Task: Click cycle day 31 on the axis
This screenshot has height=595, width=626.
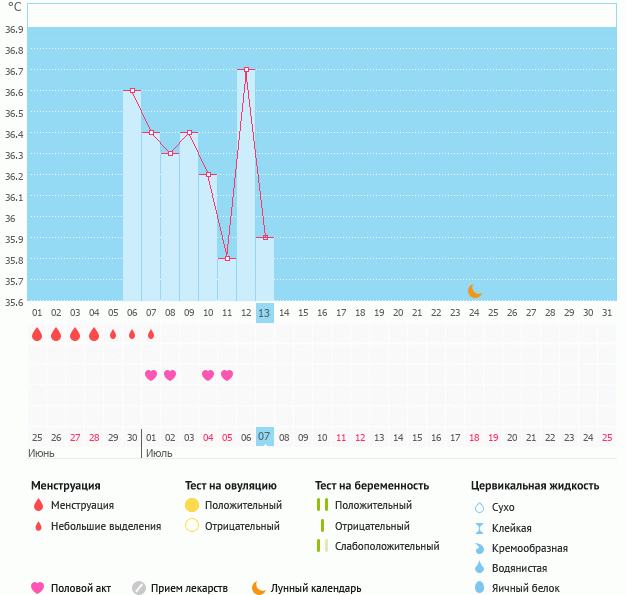Action: pos(607,312)
